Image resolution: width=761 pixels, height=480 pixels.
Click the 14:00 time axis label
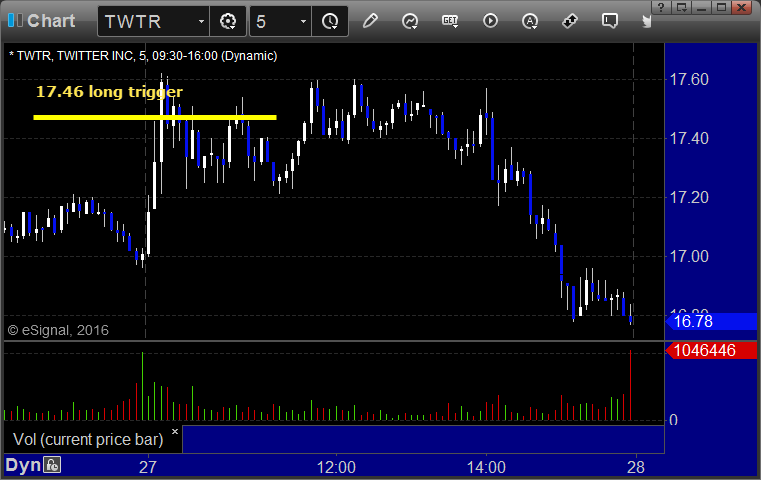coord(486,467)
